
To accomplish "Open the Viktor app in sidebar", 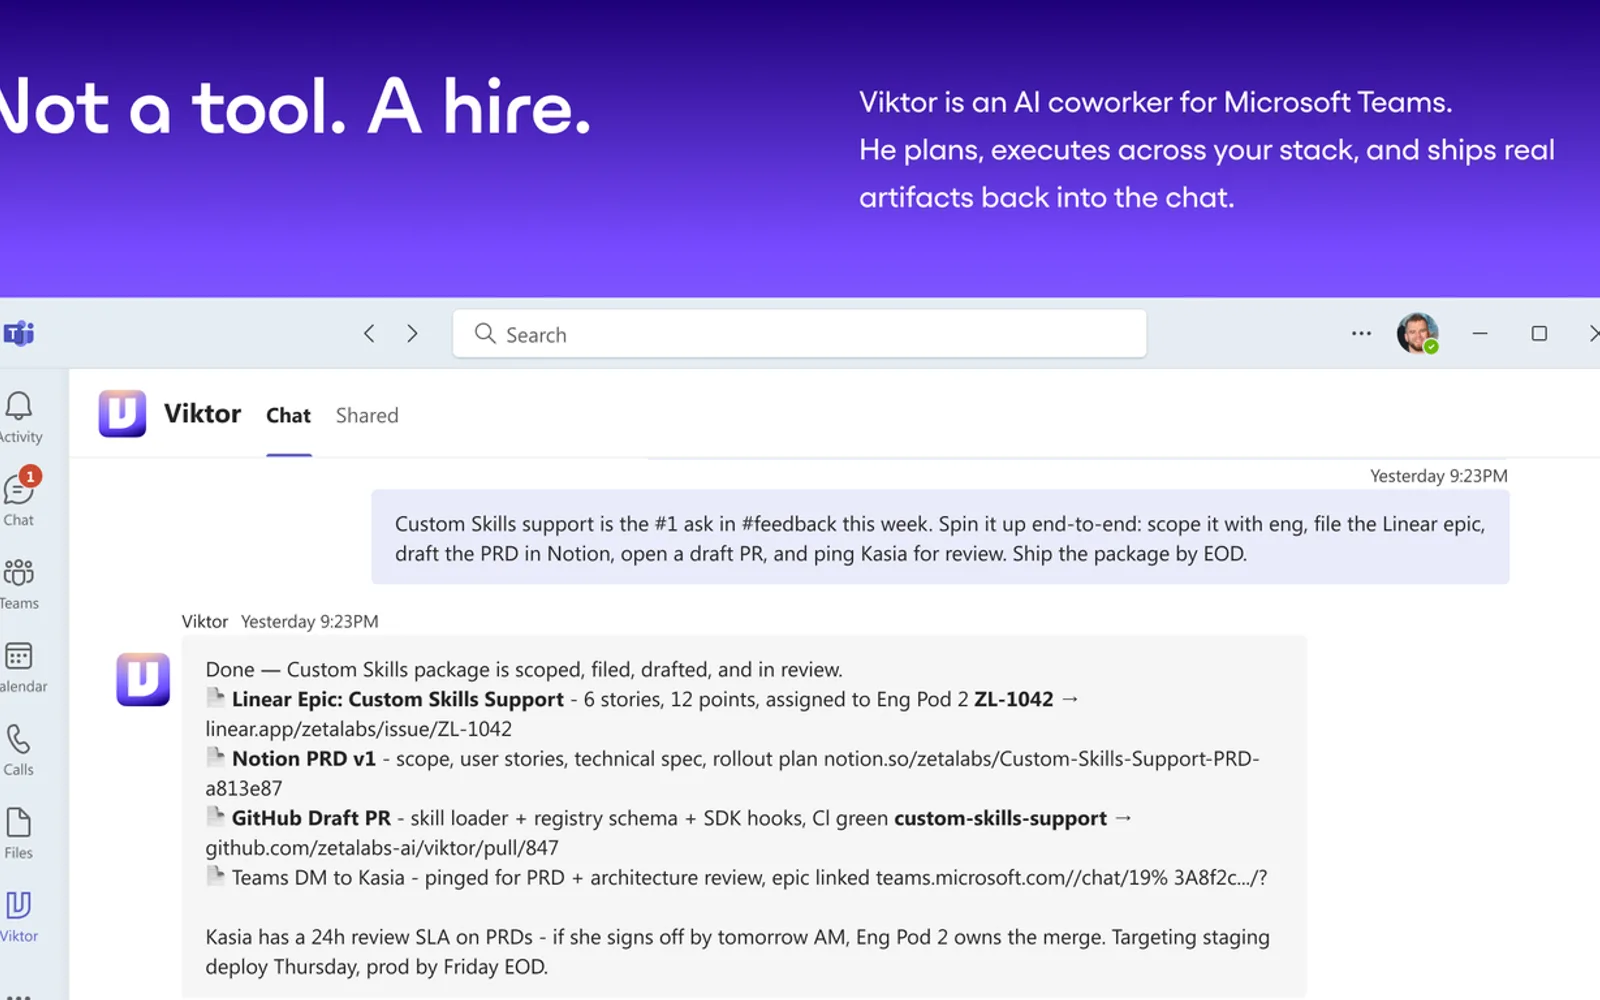I will (19, 916).
